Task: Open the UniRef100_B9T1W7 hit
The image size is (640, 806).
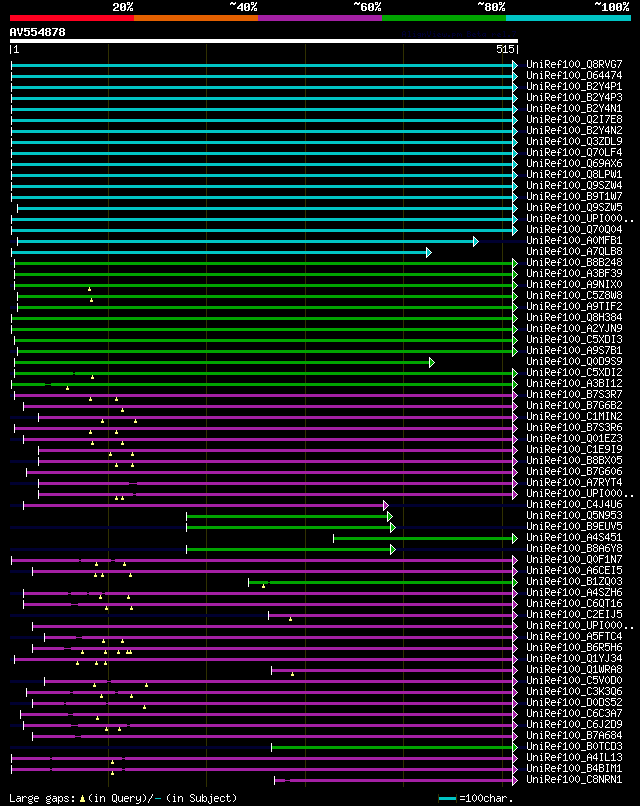Action: click(574, 196)
